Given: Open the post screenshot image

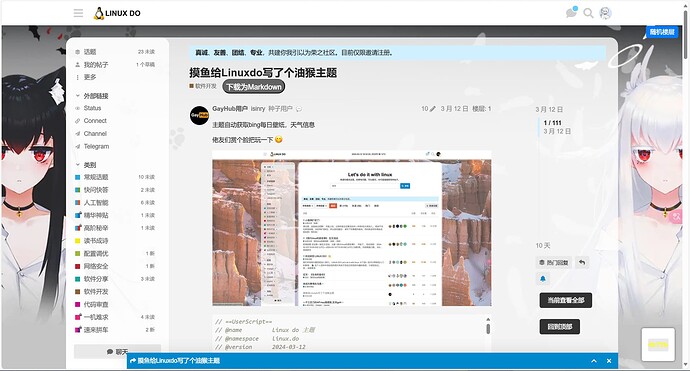Looking at the screenshot, I should 352,228.
